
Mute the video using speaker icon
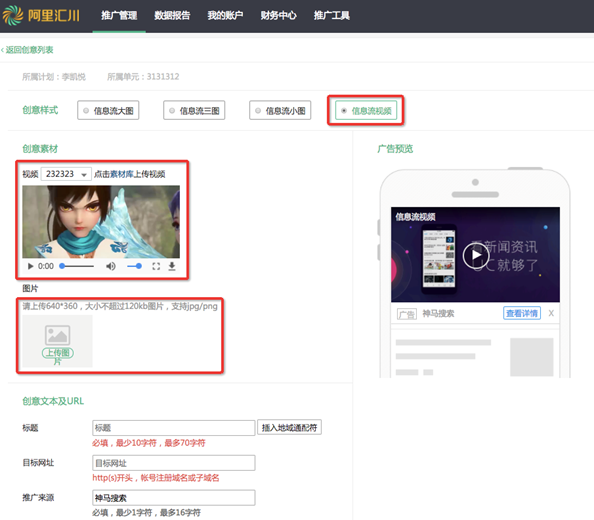[111, 266]
